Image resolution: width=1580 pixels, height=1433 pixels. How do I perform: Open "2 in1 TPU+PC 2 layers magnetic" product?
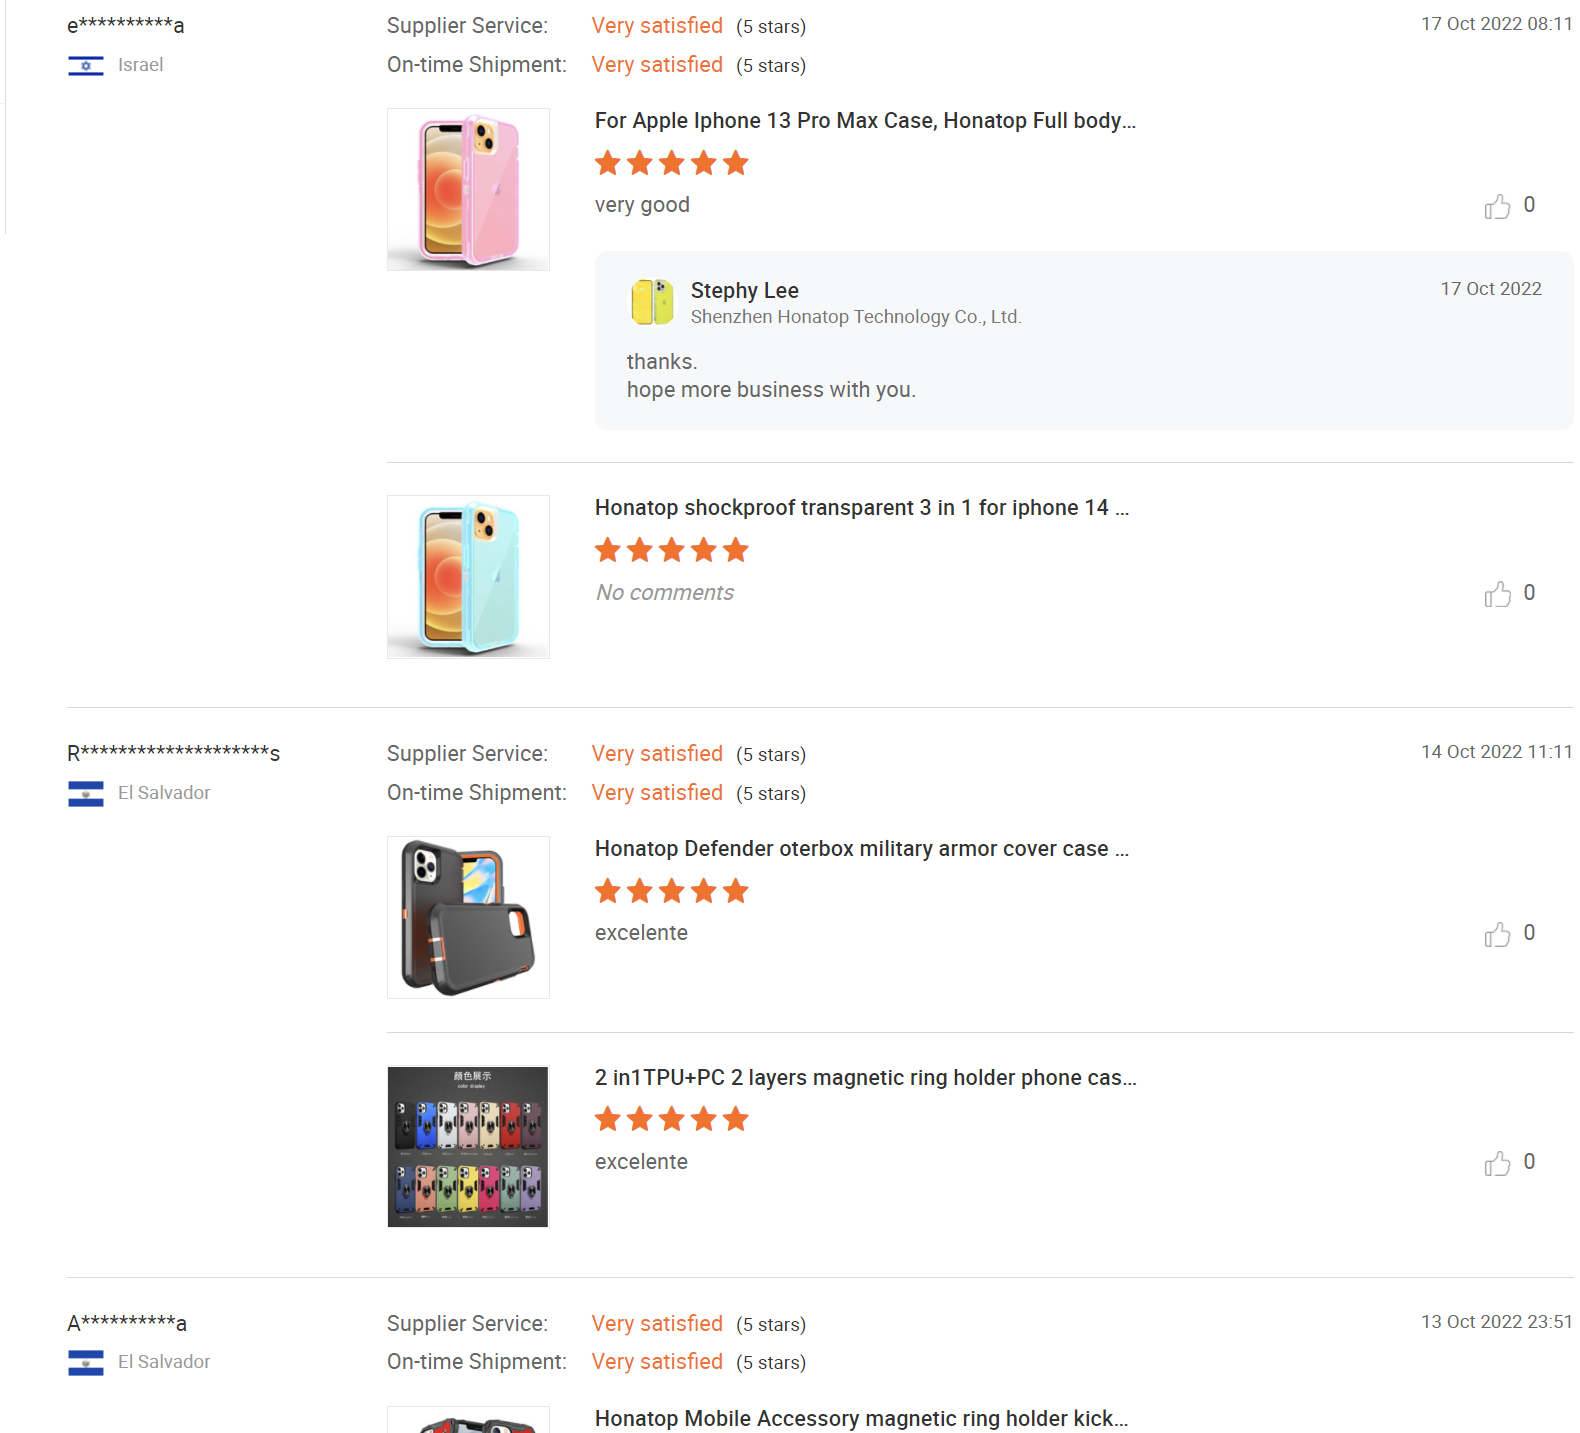(x=865, y=1078)
